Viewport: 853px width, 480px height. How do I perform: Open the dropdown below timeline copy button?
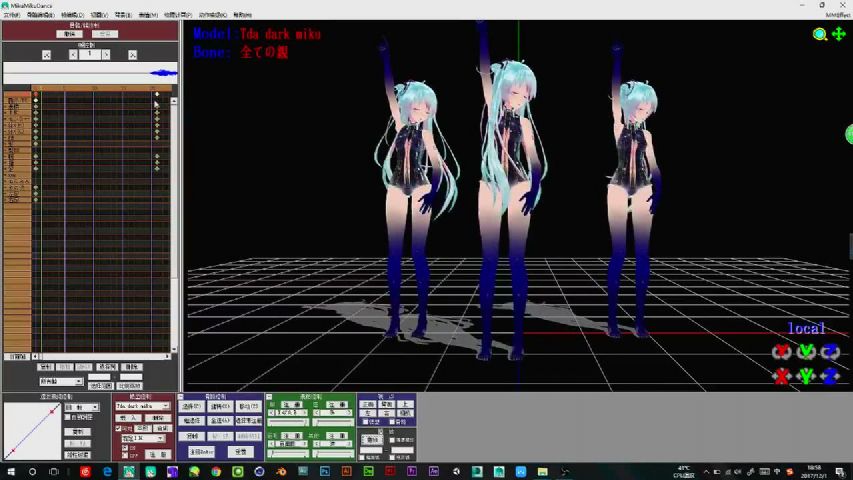61,381
